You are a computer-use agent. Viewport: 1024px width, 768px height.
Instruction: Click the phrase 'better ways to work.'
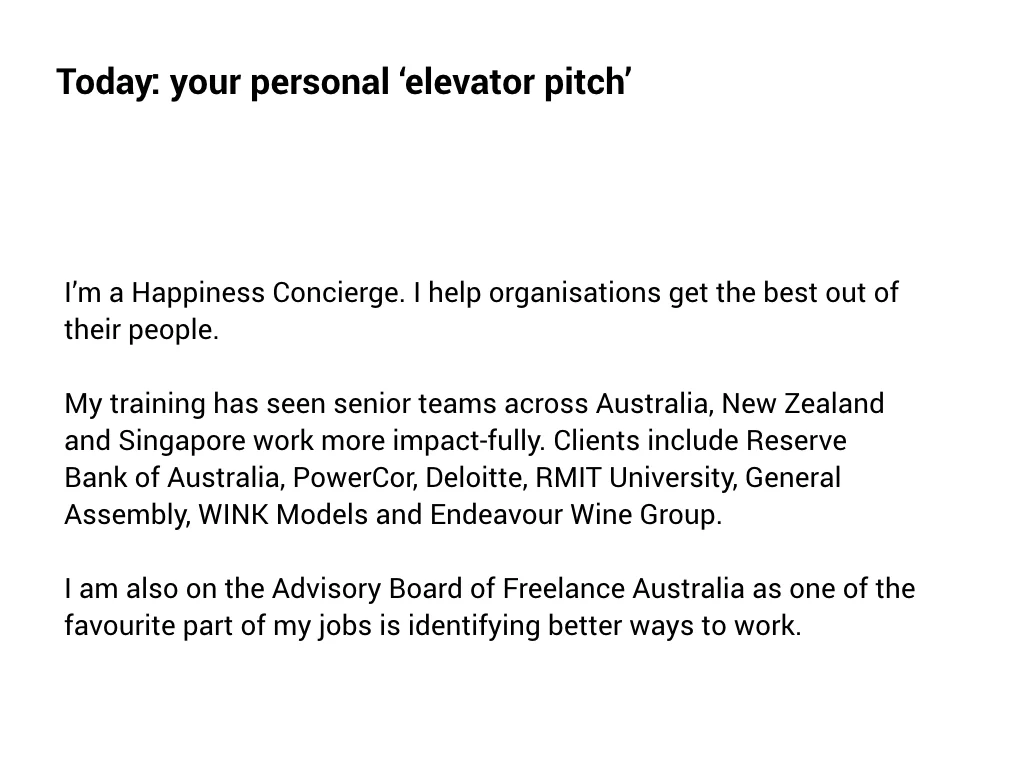(x=674, y=626)
